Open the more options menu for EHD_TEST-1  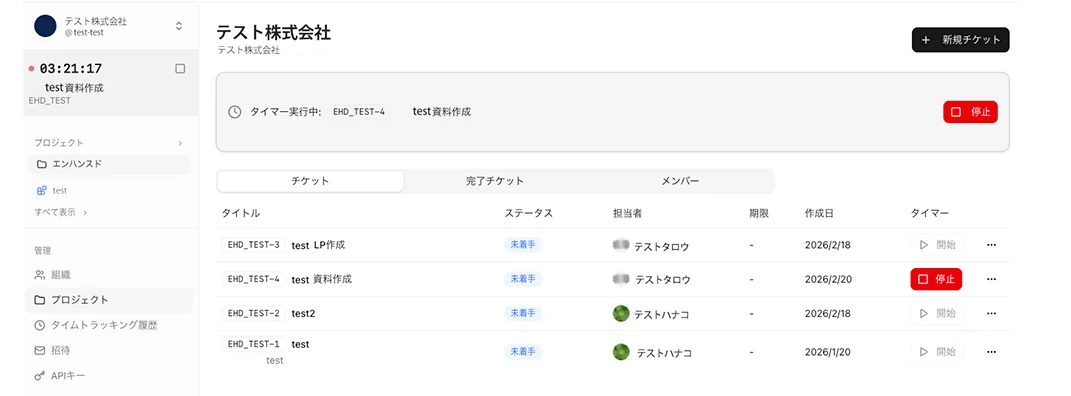pos(992,352)
